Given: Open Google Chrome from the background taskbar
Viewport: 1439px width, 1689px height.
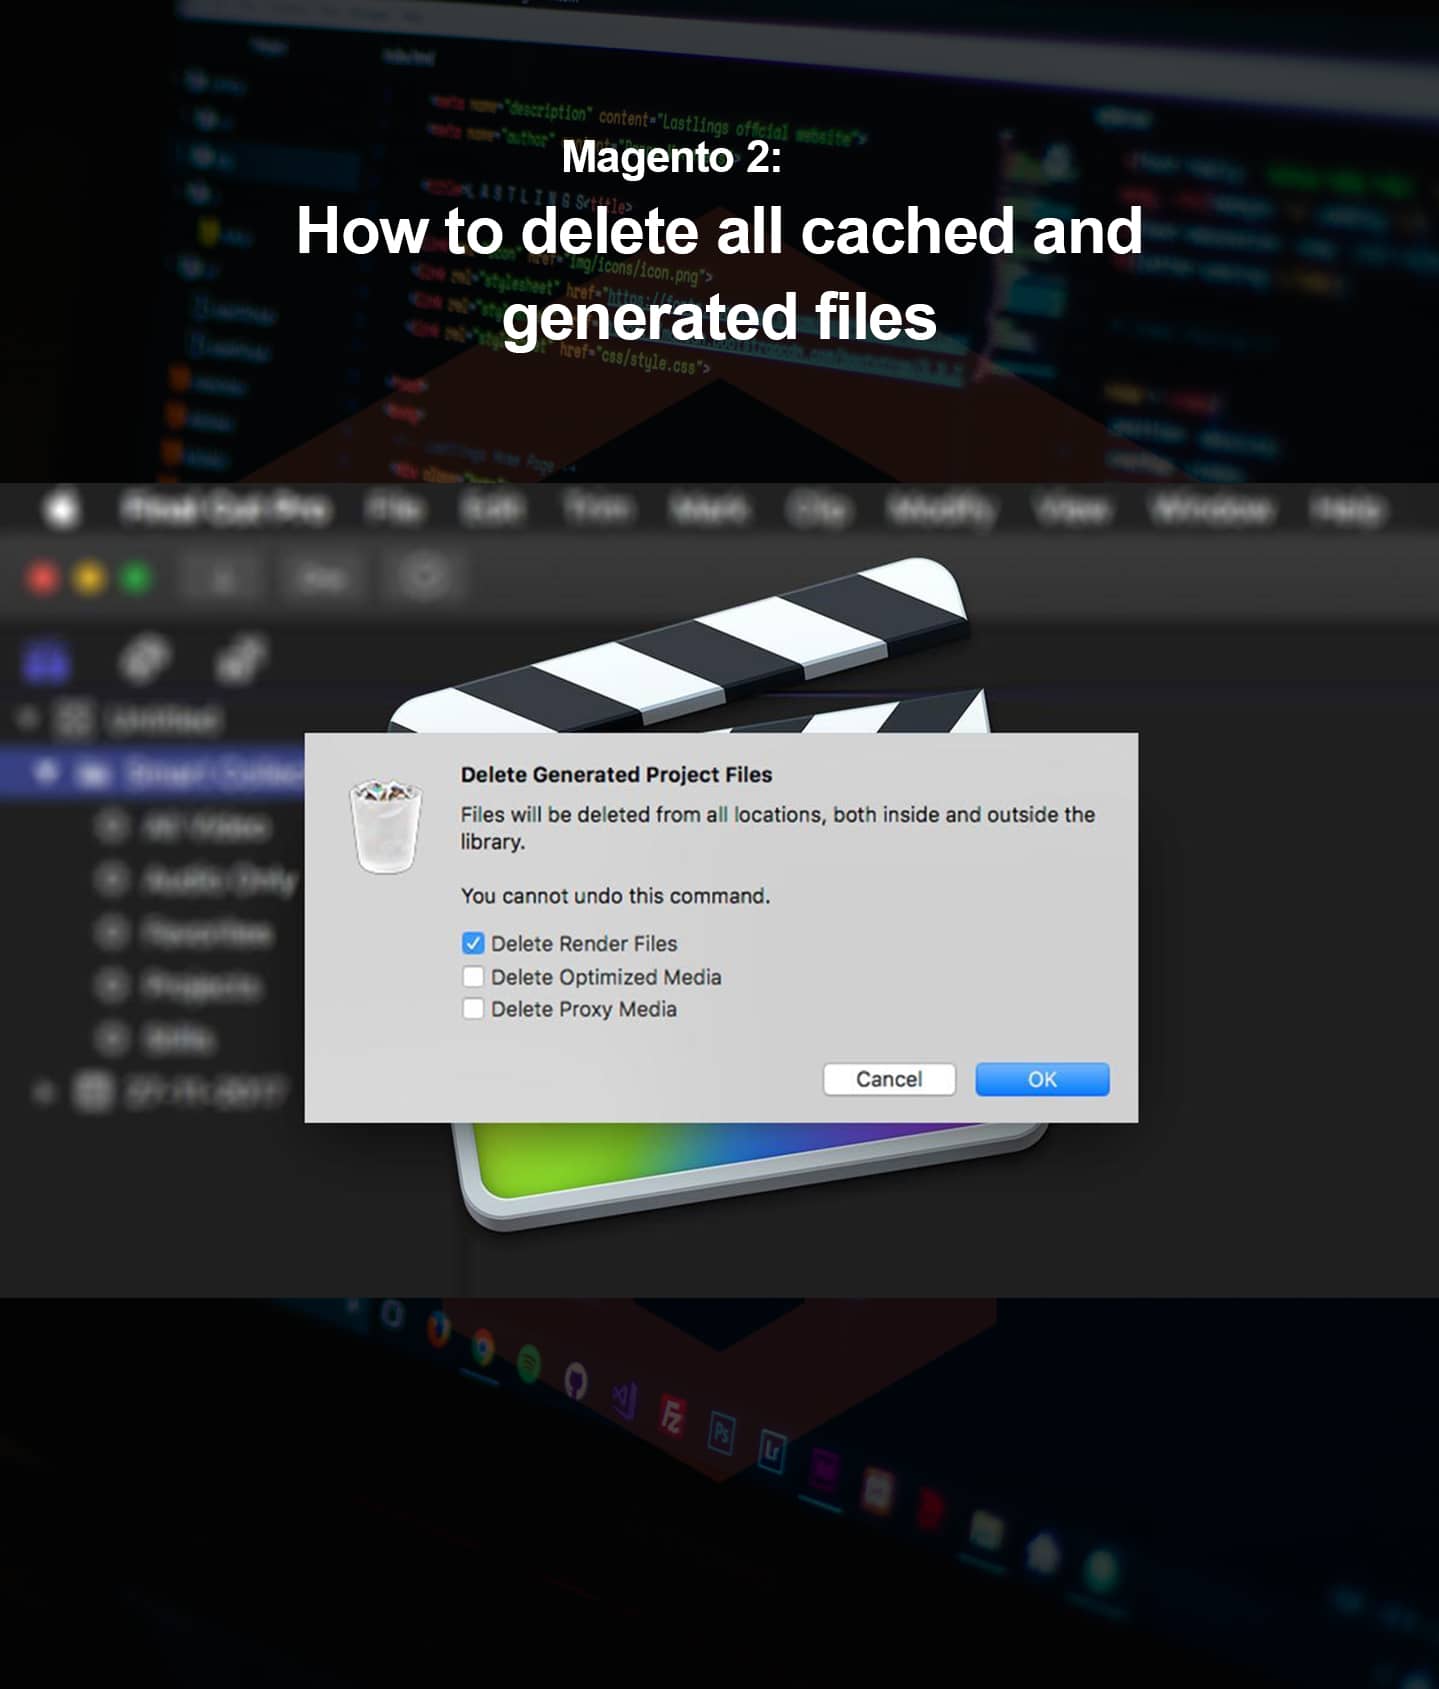Looking at the screenshot, I should point(483,1348).
